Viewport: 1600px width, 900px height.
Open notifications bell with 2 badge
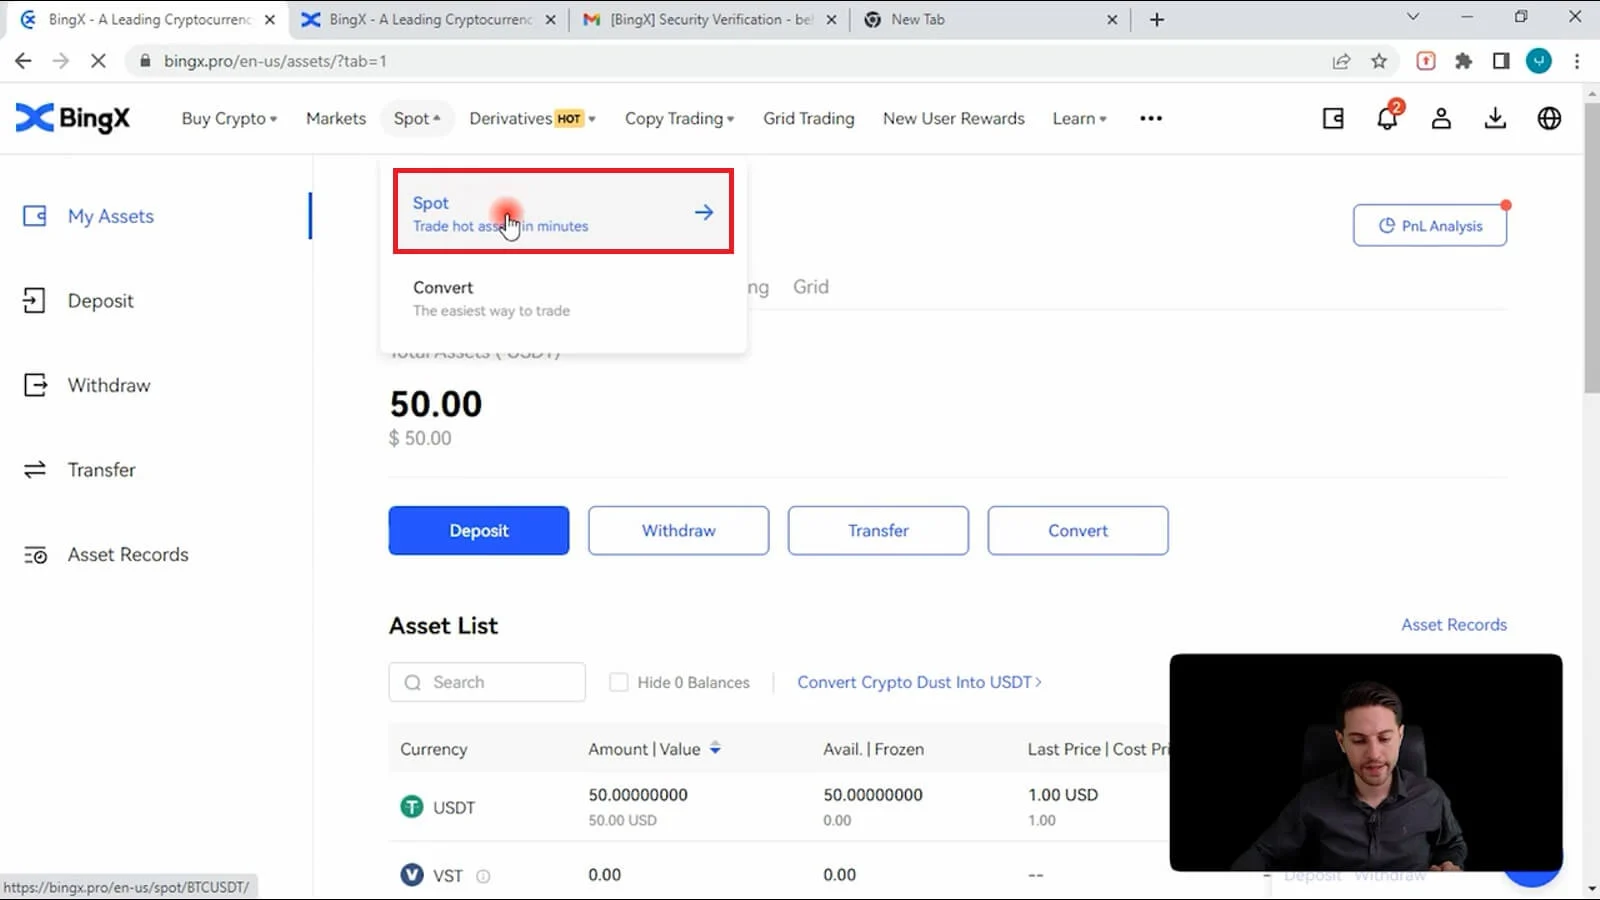click(1387, 118)
